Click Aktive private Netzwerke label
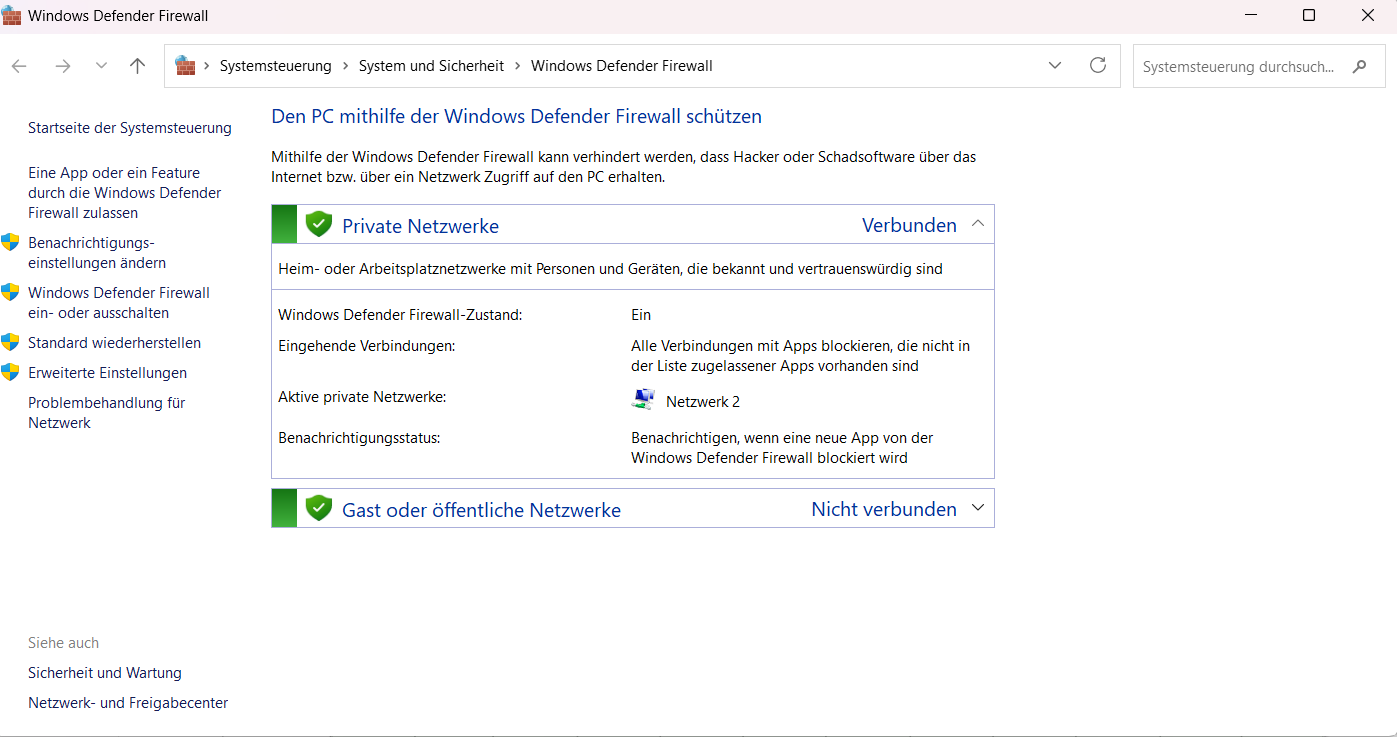 (362, 397)
